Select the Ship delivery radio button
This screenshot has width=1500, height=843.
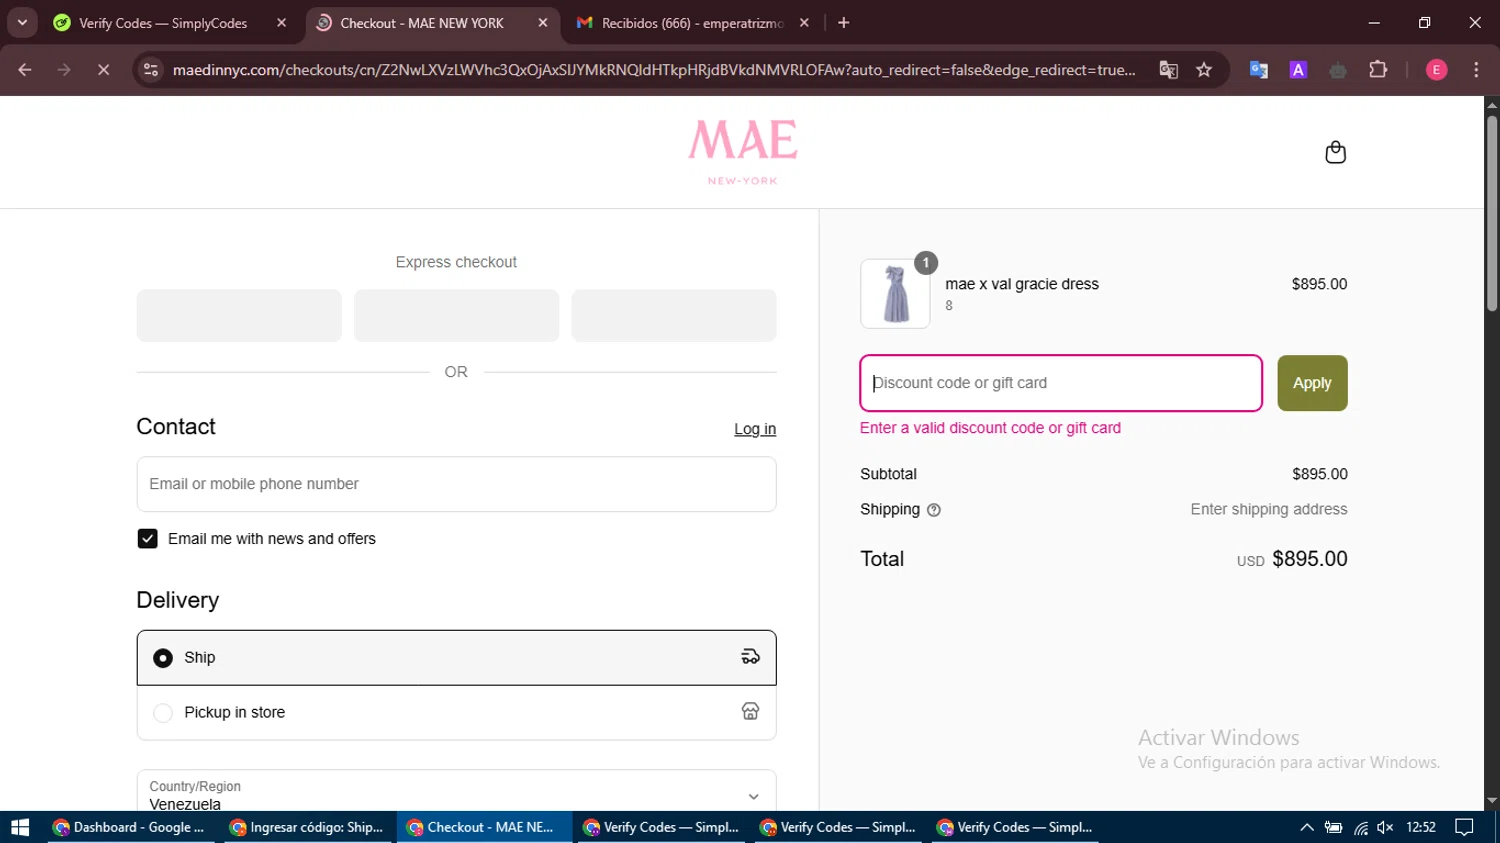tap(163, 658)
